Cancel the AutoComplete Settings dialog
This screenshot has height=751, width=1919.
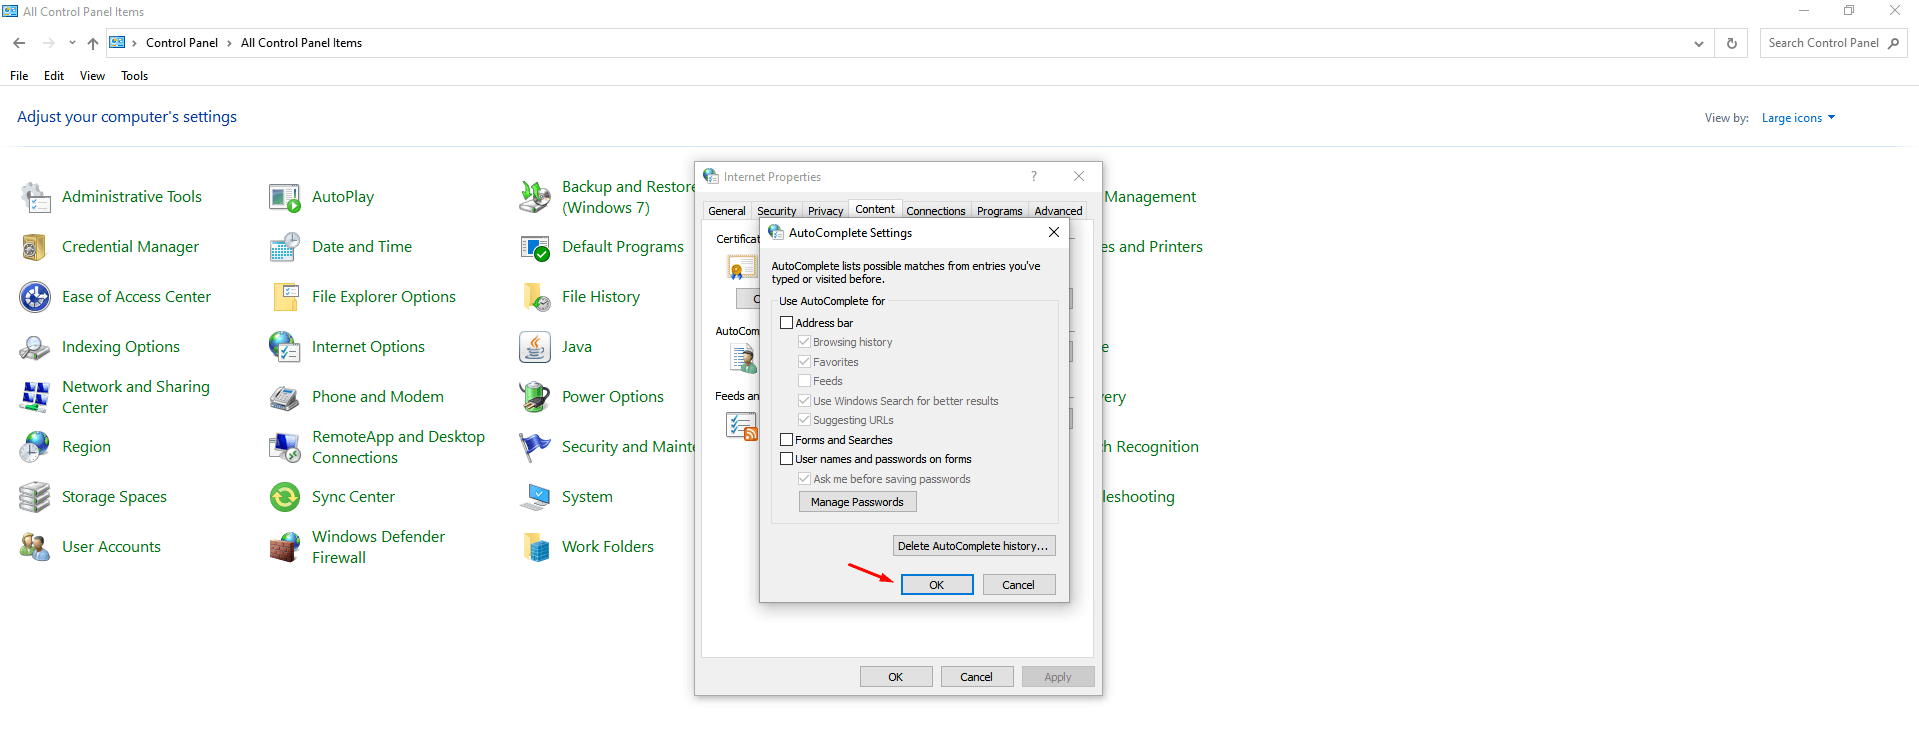click(x=1019, y=585)
